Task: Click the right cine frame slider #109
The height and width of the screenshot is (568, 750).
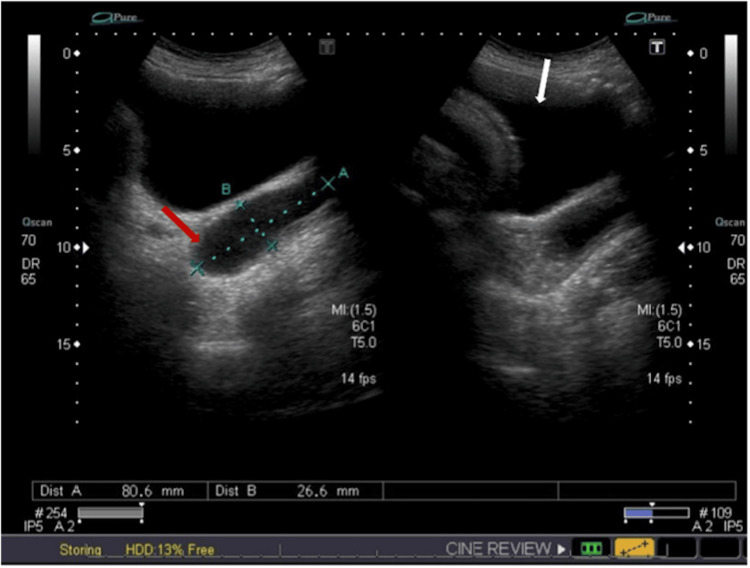Action: click(657, 513)
